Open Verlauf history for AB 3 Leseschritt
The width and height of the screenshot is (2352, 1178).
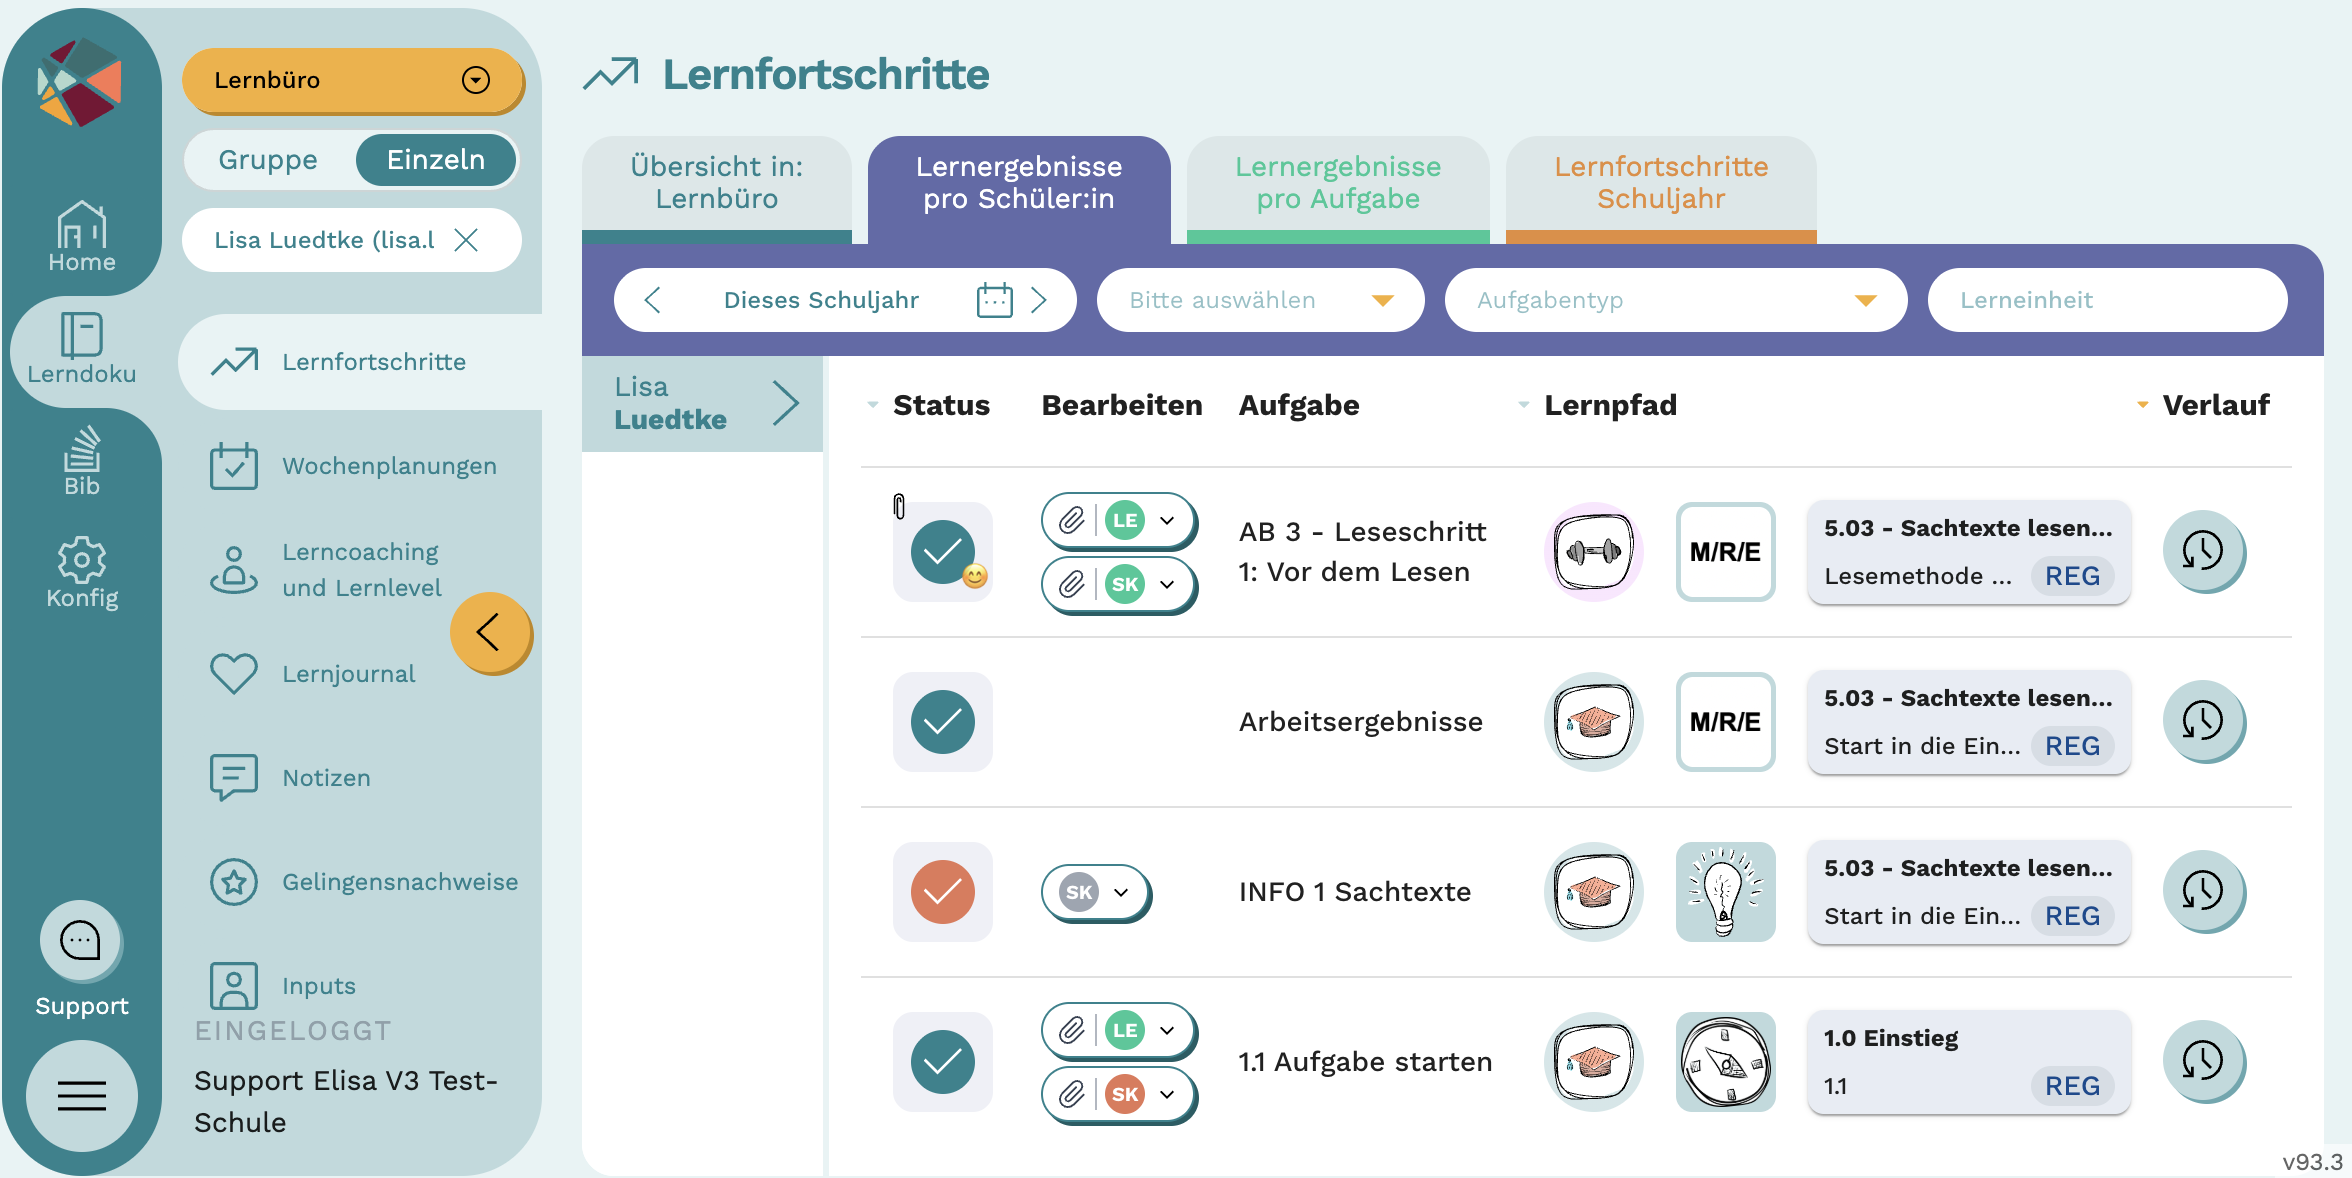click(2203, 551)
